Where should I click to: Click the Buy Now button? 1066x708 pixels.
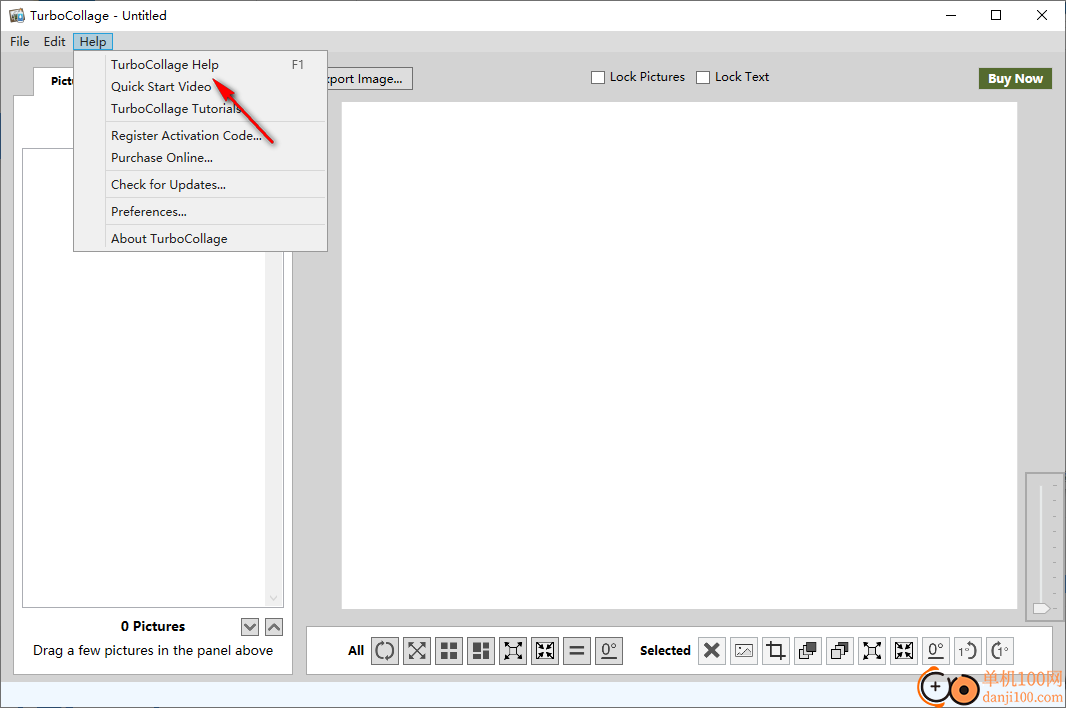tap(1015, 78)
